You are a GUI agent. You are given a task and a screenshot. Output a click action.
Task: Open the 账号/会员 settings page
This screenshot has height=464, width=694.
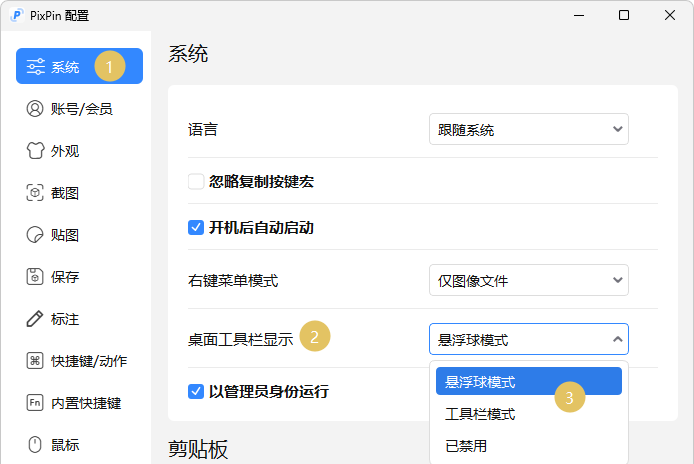79,108
